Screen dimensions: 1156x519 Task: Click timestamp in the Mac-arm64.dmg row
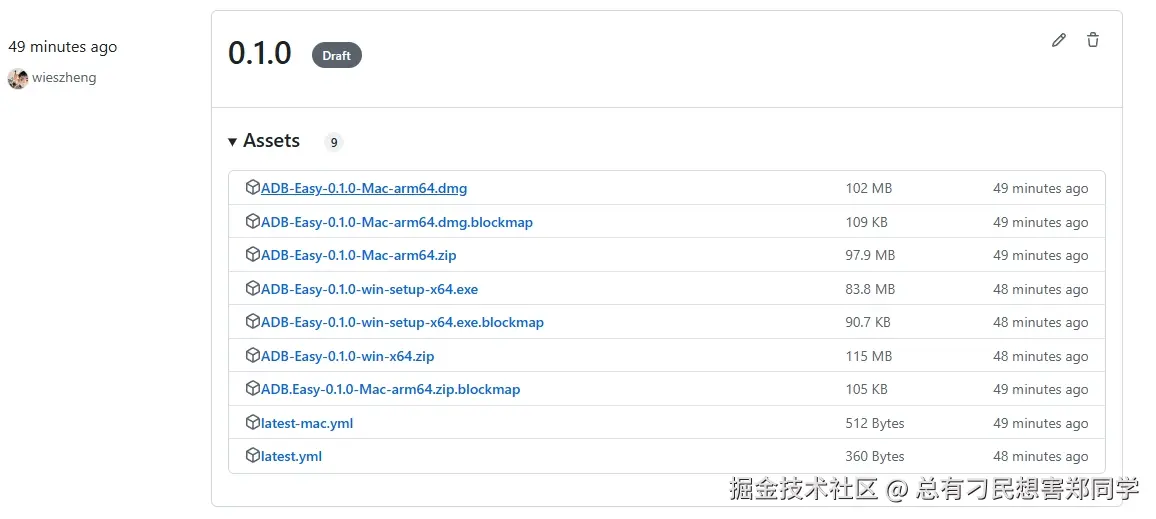(x=1040, y=188)
